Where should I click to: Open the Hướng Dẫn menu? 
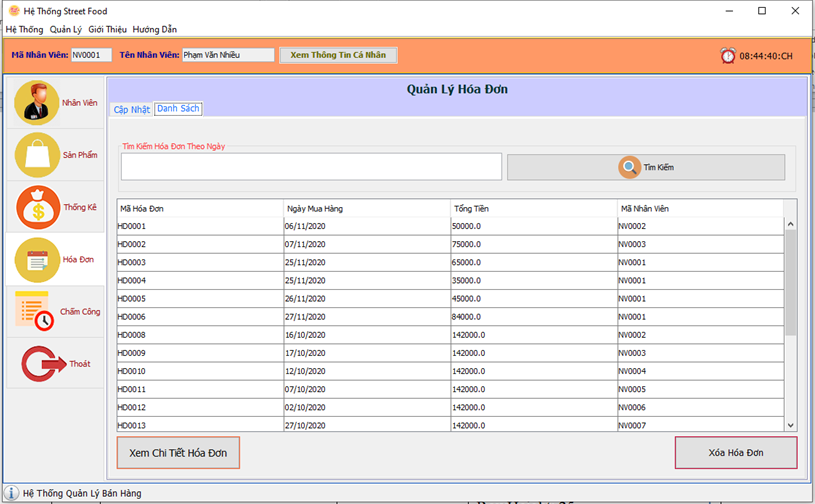point(154,29)
